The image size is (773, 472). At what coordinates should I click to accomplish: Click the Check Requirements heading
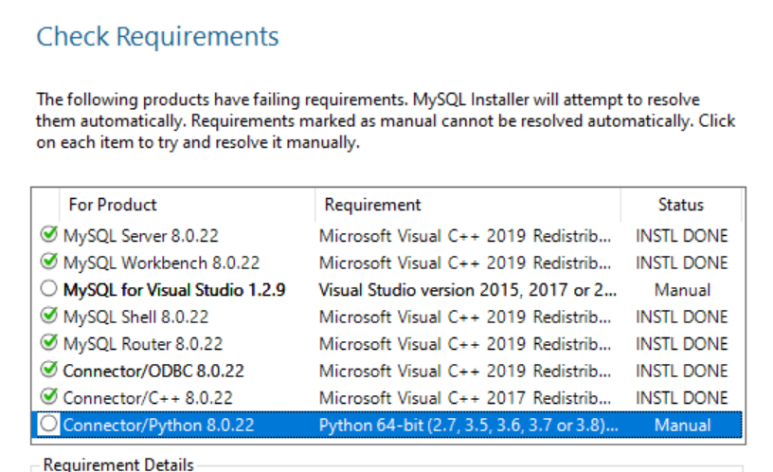coord(158,37)
